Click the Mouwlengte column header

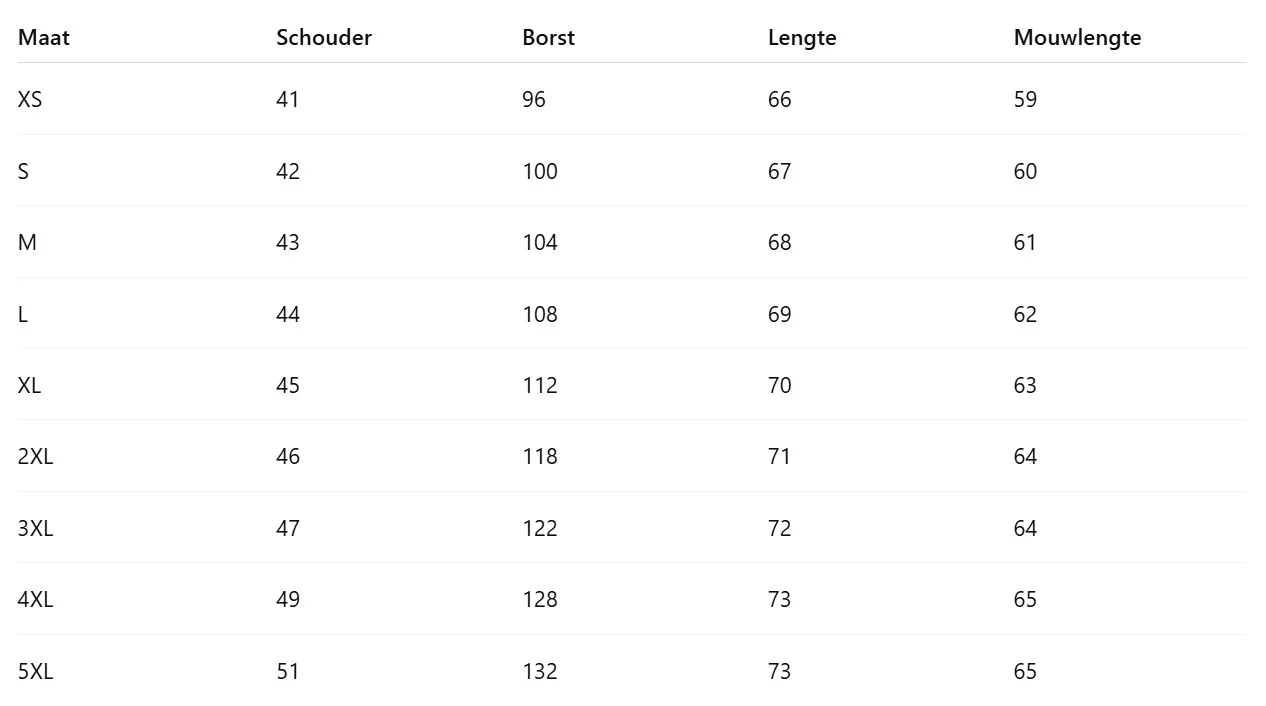tap(1077, 38)
